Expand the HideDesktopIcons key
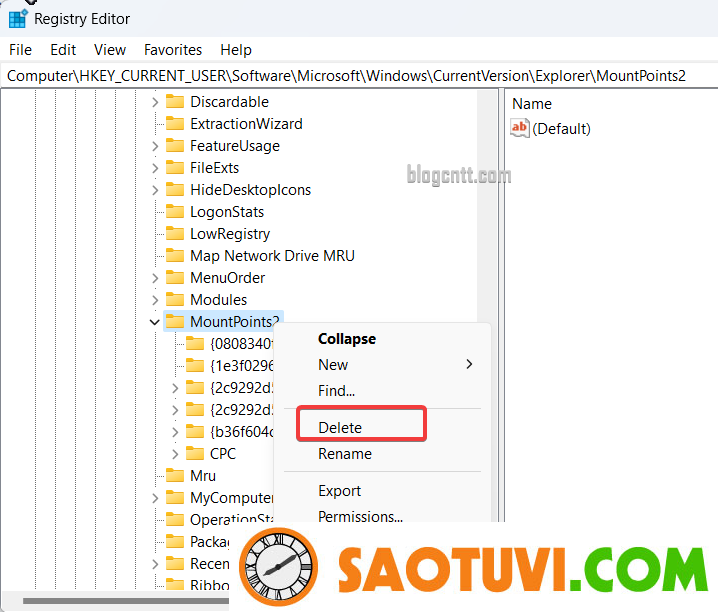This screenshot has width=718, height=612. [x=155, y=190]
